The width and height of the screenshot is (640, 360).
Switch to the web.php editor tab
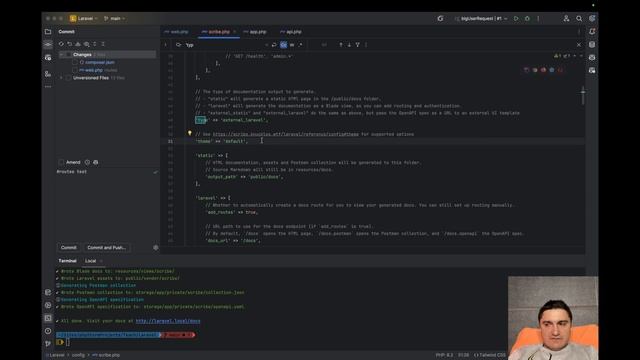point(176,32)
